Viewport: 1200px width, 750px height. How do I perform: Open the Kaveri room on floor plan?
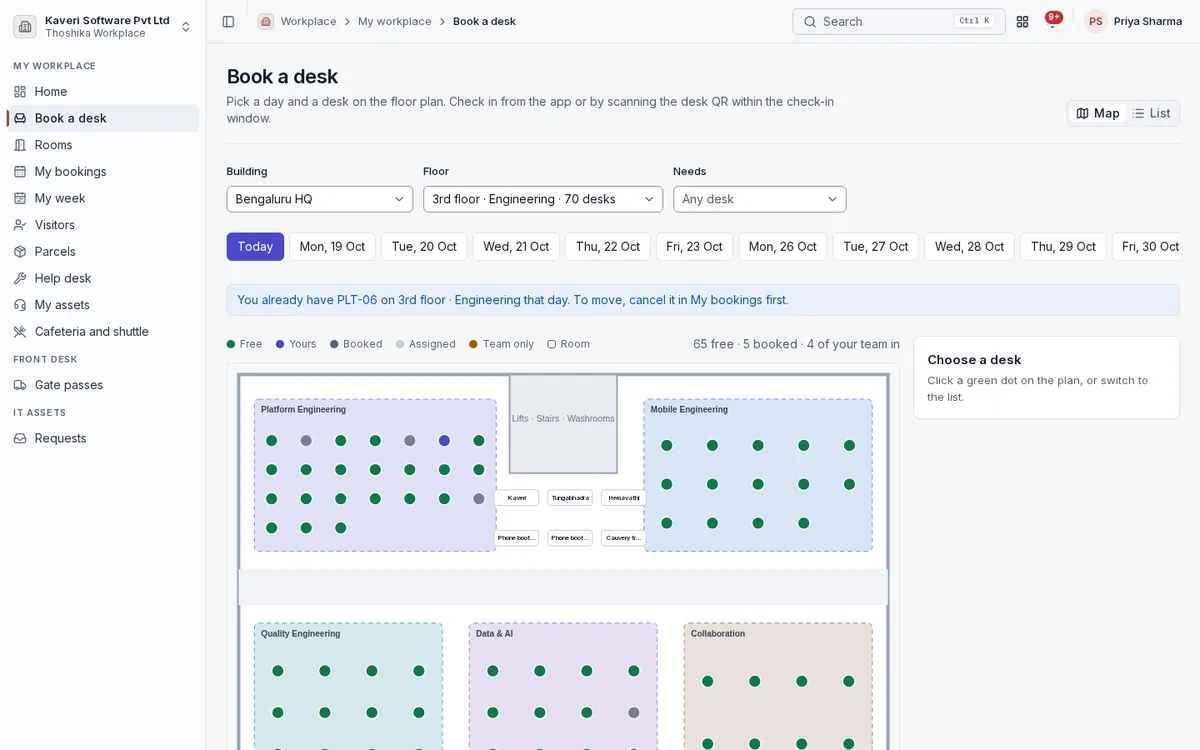pyautogui.click(x=517, y=498)
